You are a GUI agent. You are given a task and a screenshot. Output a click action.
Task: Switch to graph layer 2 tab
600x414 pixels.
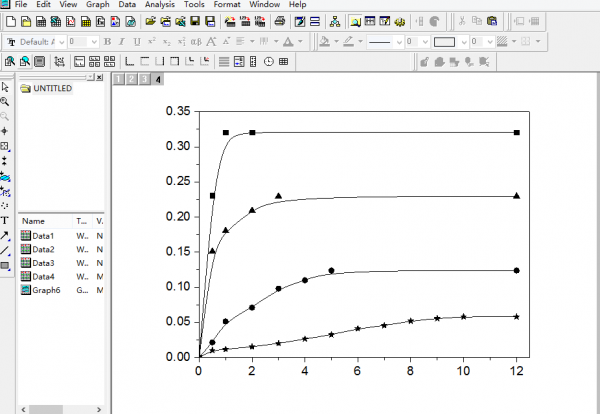pos(132,79)
